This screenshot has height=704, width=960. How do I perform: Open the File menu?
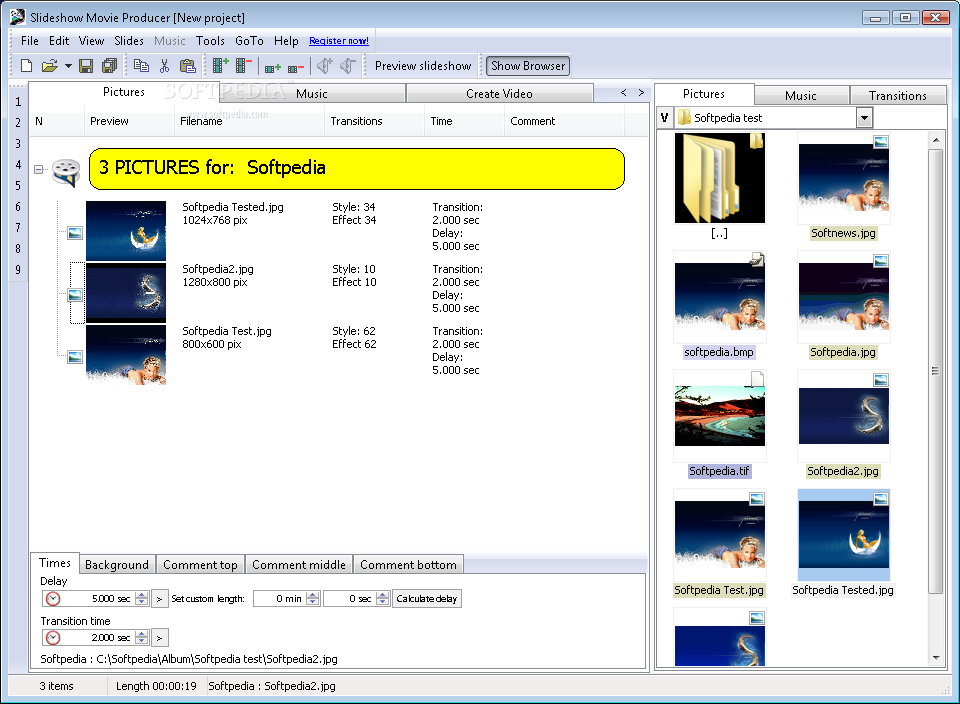[29, 40]
